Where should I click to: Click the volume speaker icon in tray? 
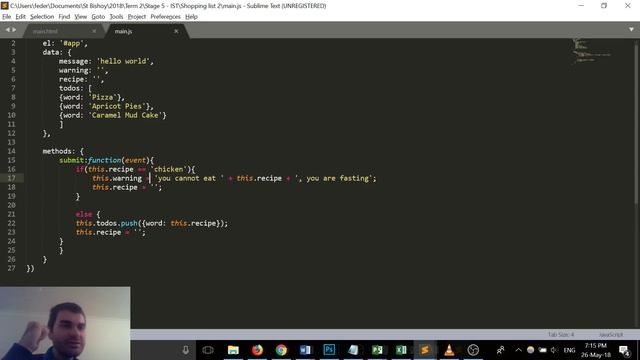pos(554,350)
